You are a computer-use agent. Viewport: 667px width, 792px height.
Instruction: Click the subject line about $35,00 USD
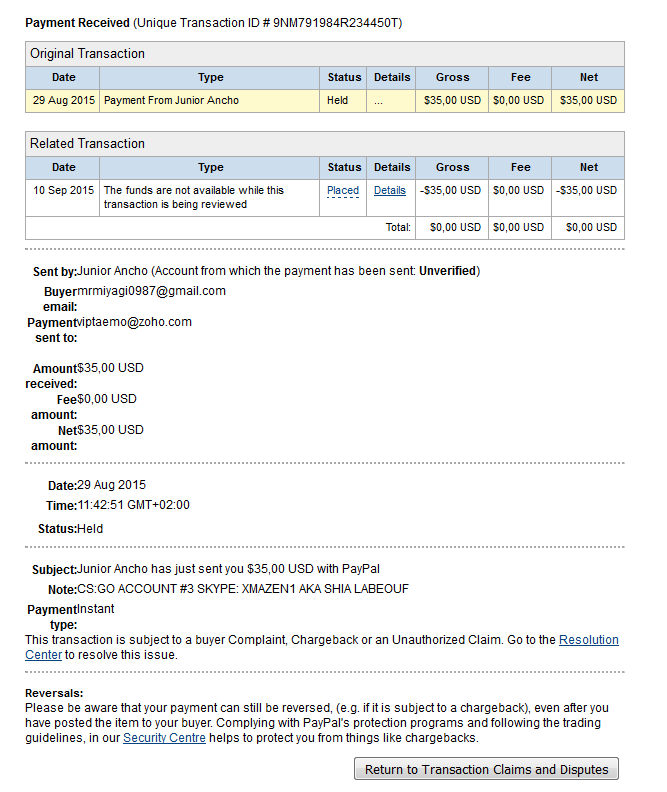pos(228,569)
